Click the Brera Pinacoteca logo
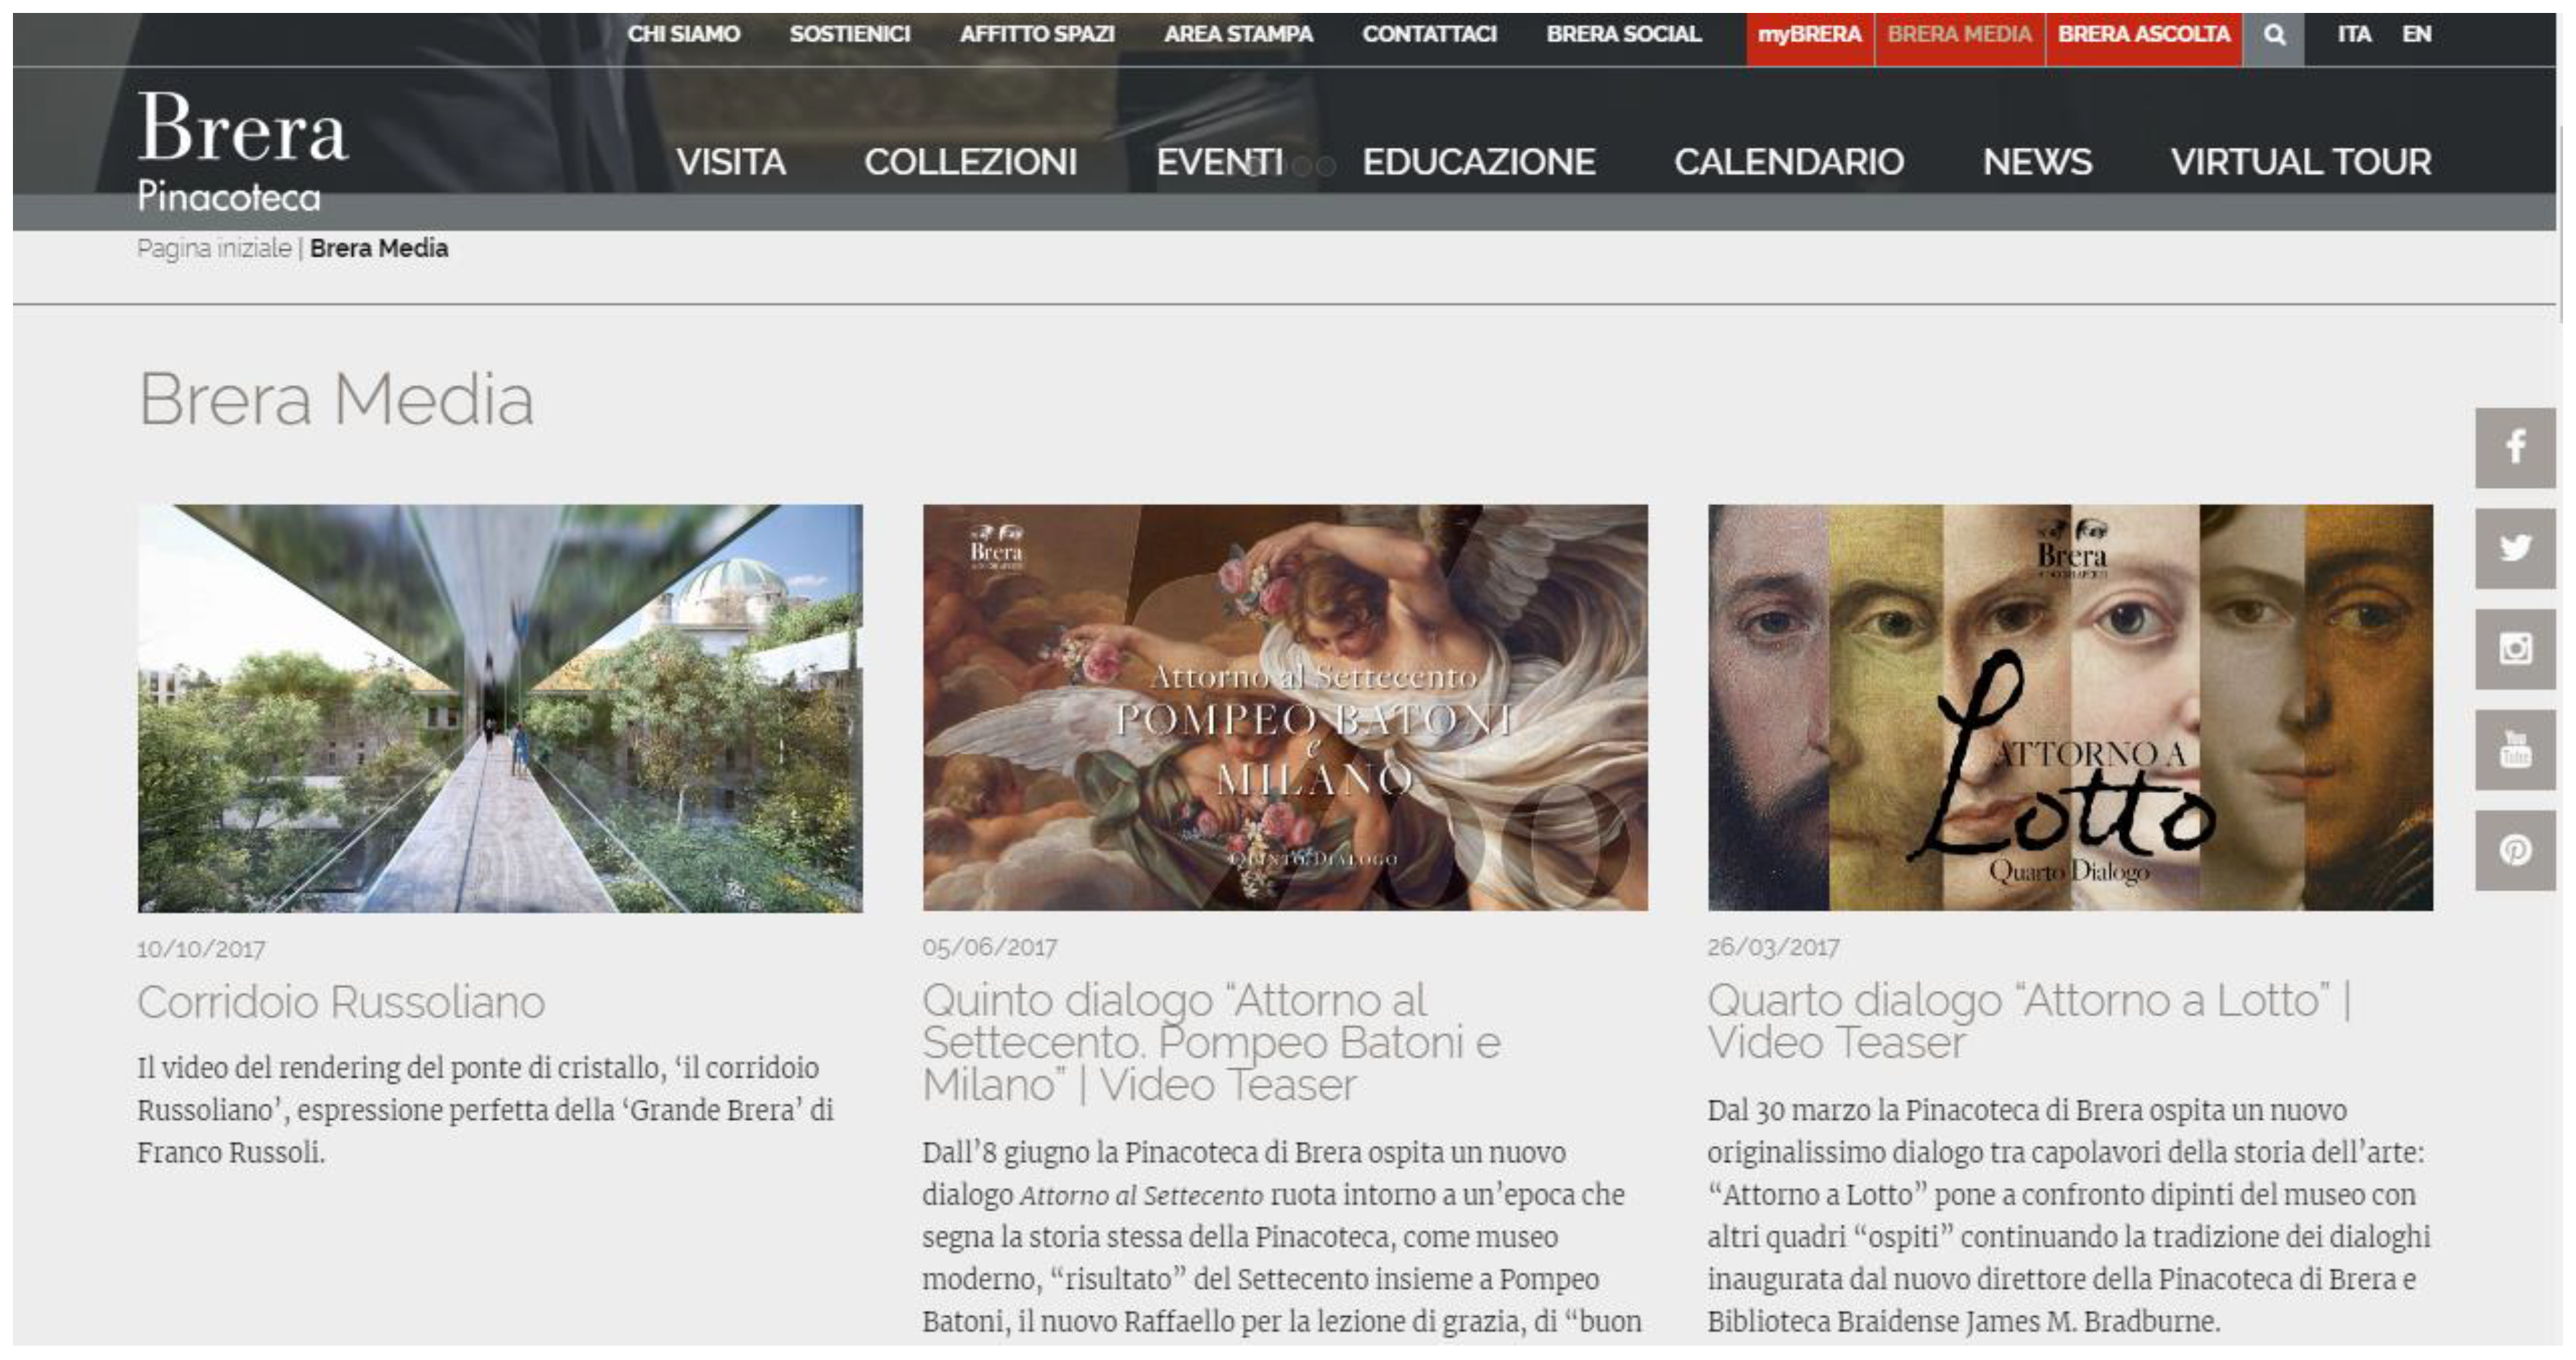 [242, 151]
